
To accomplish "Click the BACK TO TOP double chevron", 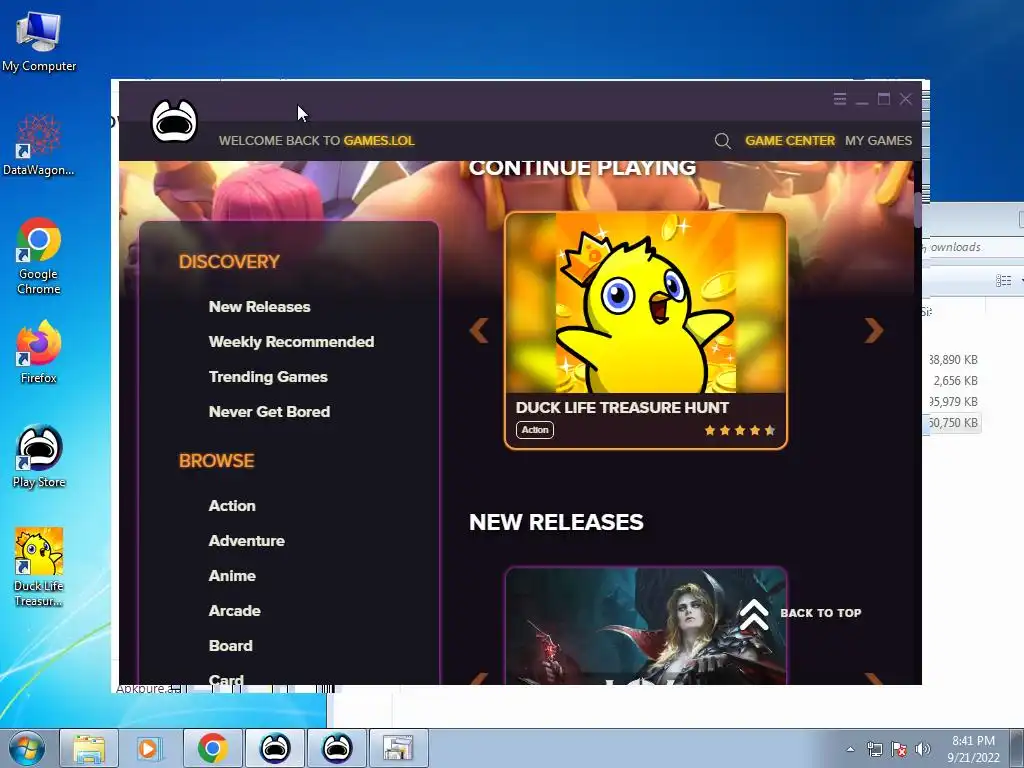I will click(754, 615).
